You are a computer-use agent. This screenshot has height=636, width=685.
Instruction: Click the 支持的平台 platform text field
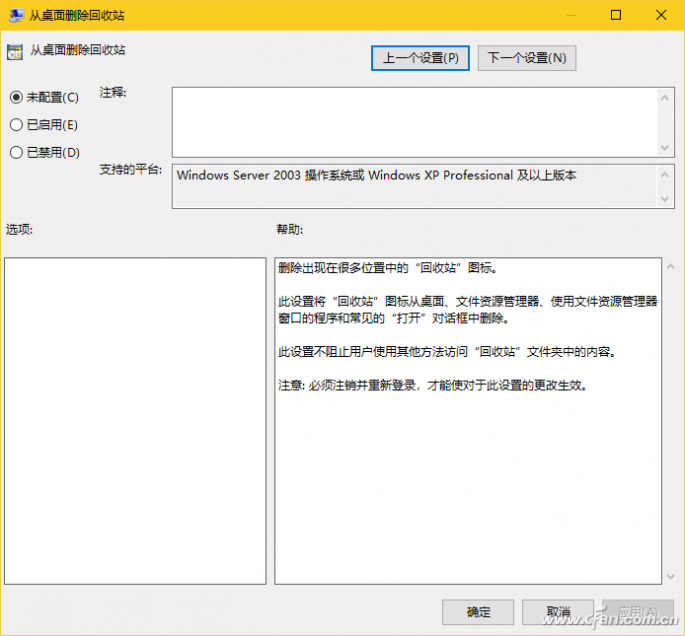tap(415, 186)
